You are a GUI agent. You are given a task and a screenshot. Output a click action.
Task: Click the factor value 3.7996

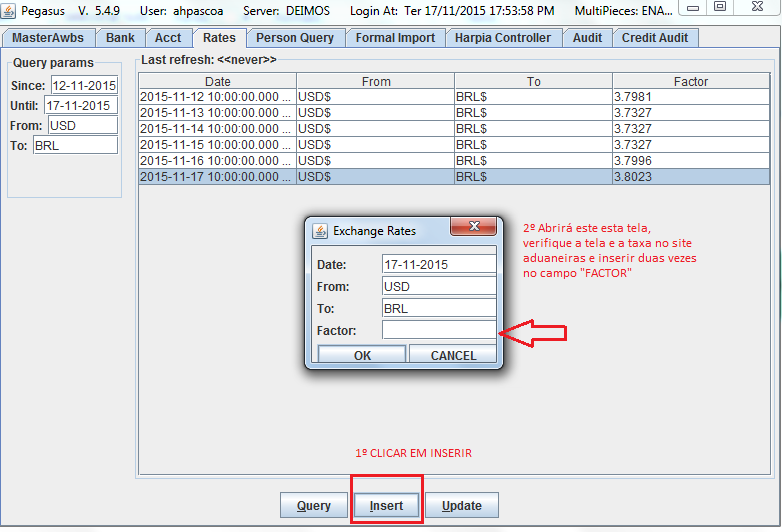pyautogui.click(x=633, y=161)
